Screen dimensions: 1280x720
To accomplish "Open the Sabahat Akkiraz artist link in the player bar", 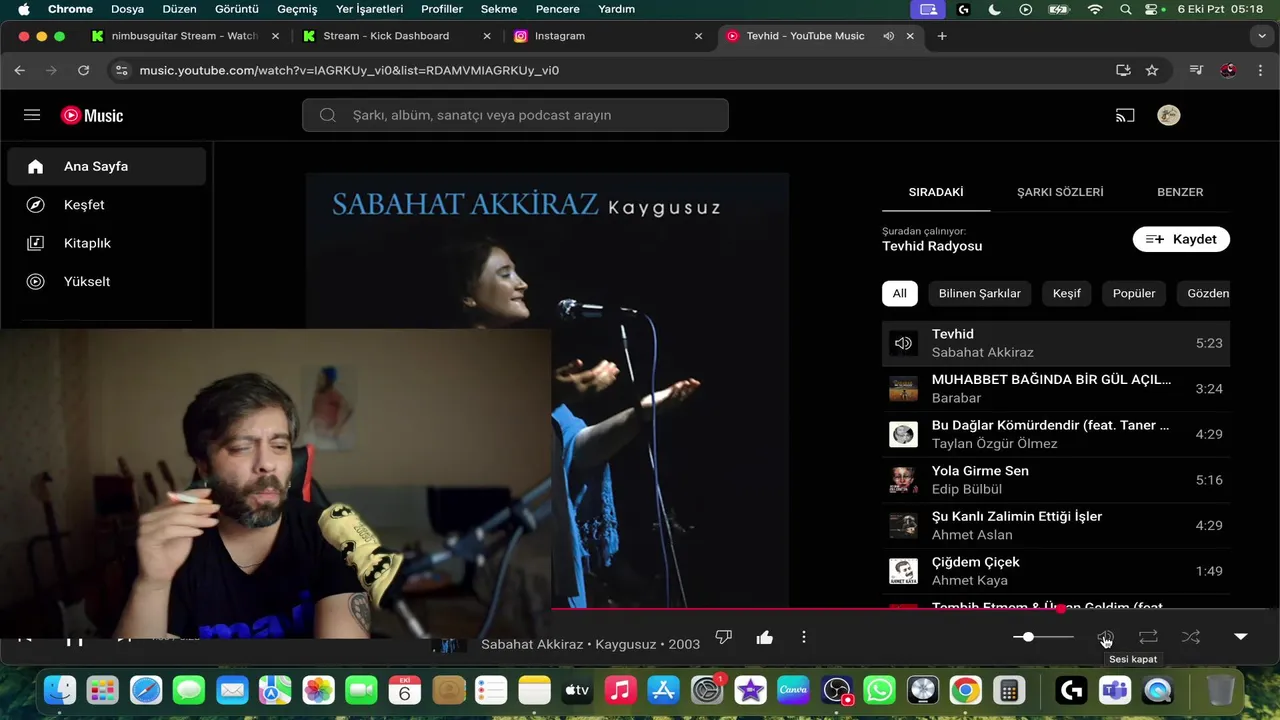I will coord(532,644).
